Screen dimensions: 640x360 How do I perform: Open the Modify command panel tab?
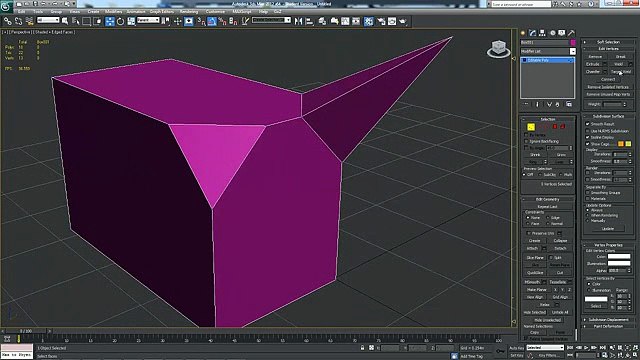click(533, 33)
